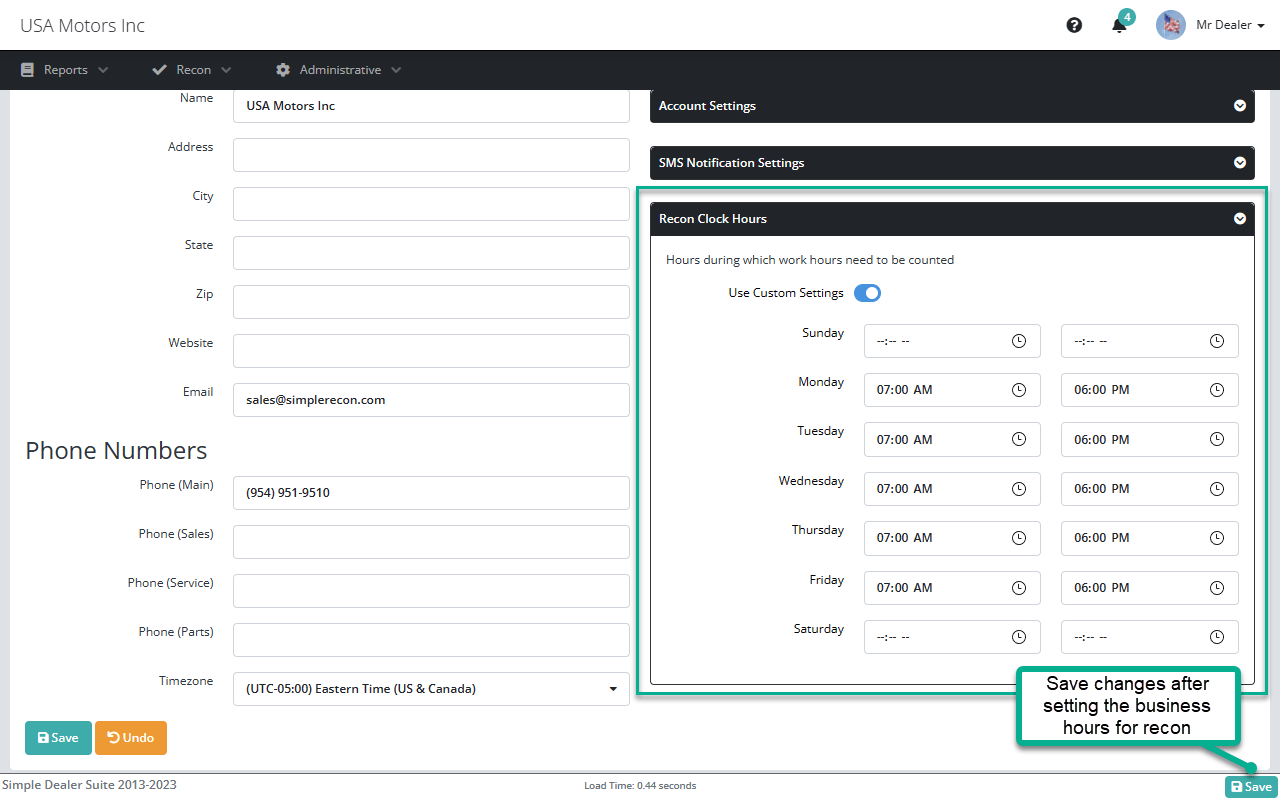The image size is (1280, 800).
Task: Click the Reports book icon
Action: click(x=27, y=69)
